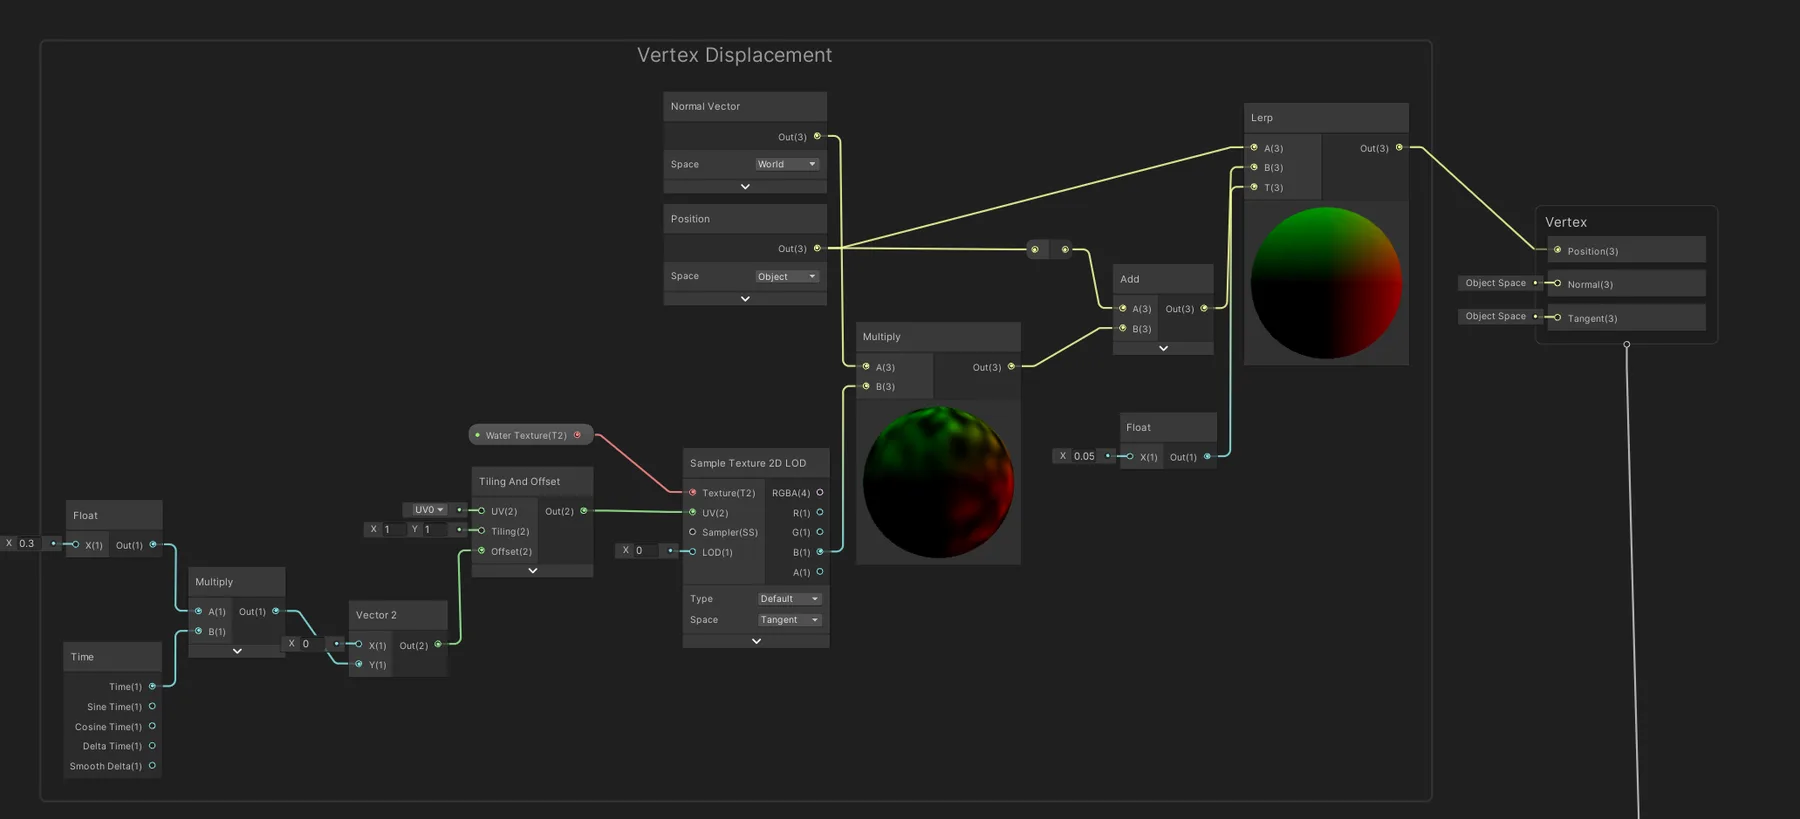Click the Lerp node preview sphere
Viewport: 1800px width, 819px height.
pyautogui.click(x=1326, y=283)
